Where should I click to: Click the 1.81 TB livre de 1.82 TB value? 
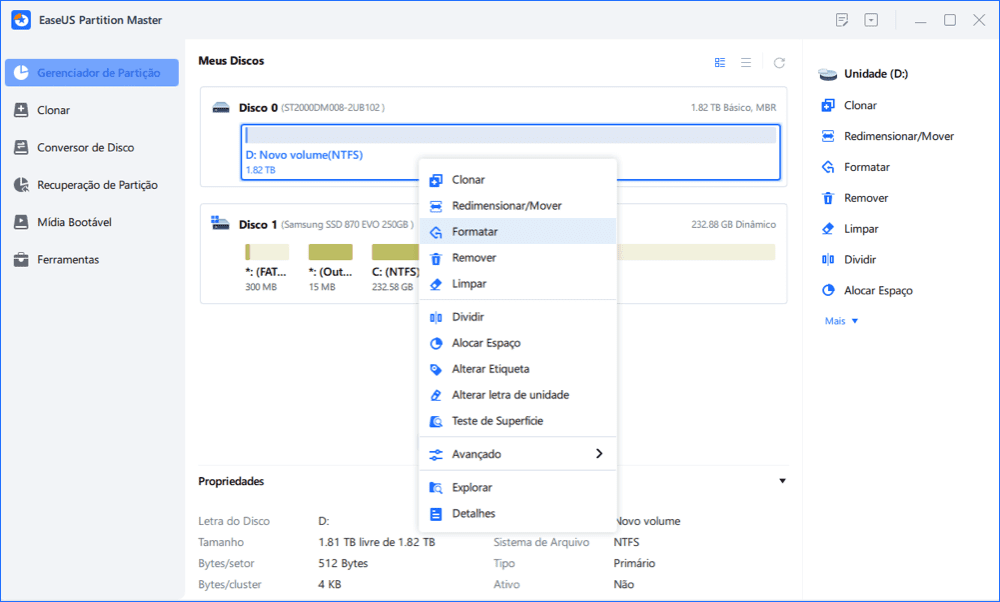[376, 542]
